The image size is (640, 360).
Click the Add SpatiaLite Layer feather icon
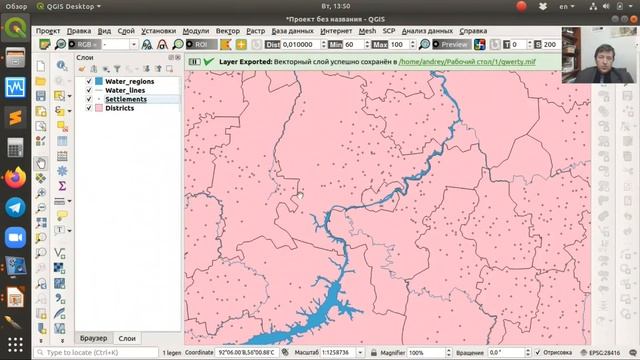click(x=60, y=313)
